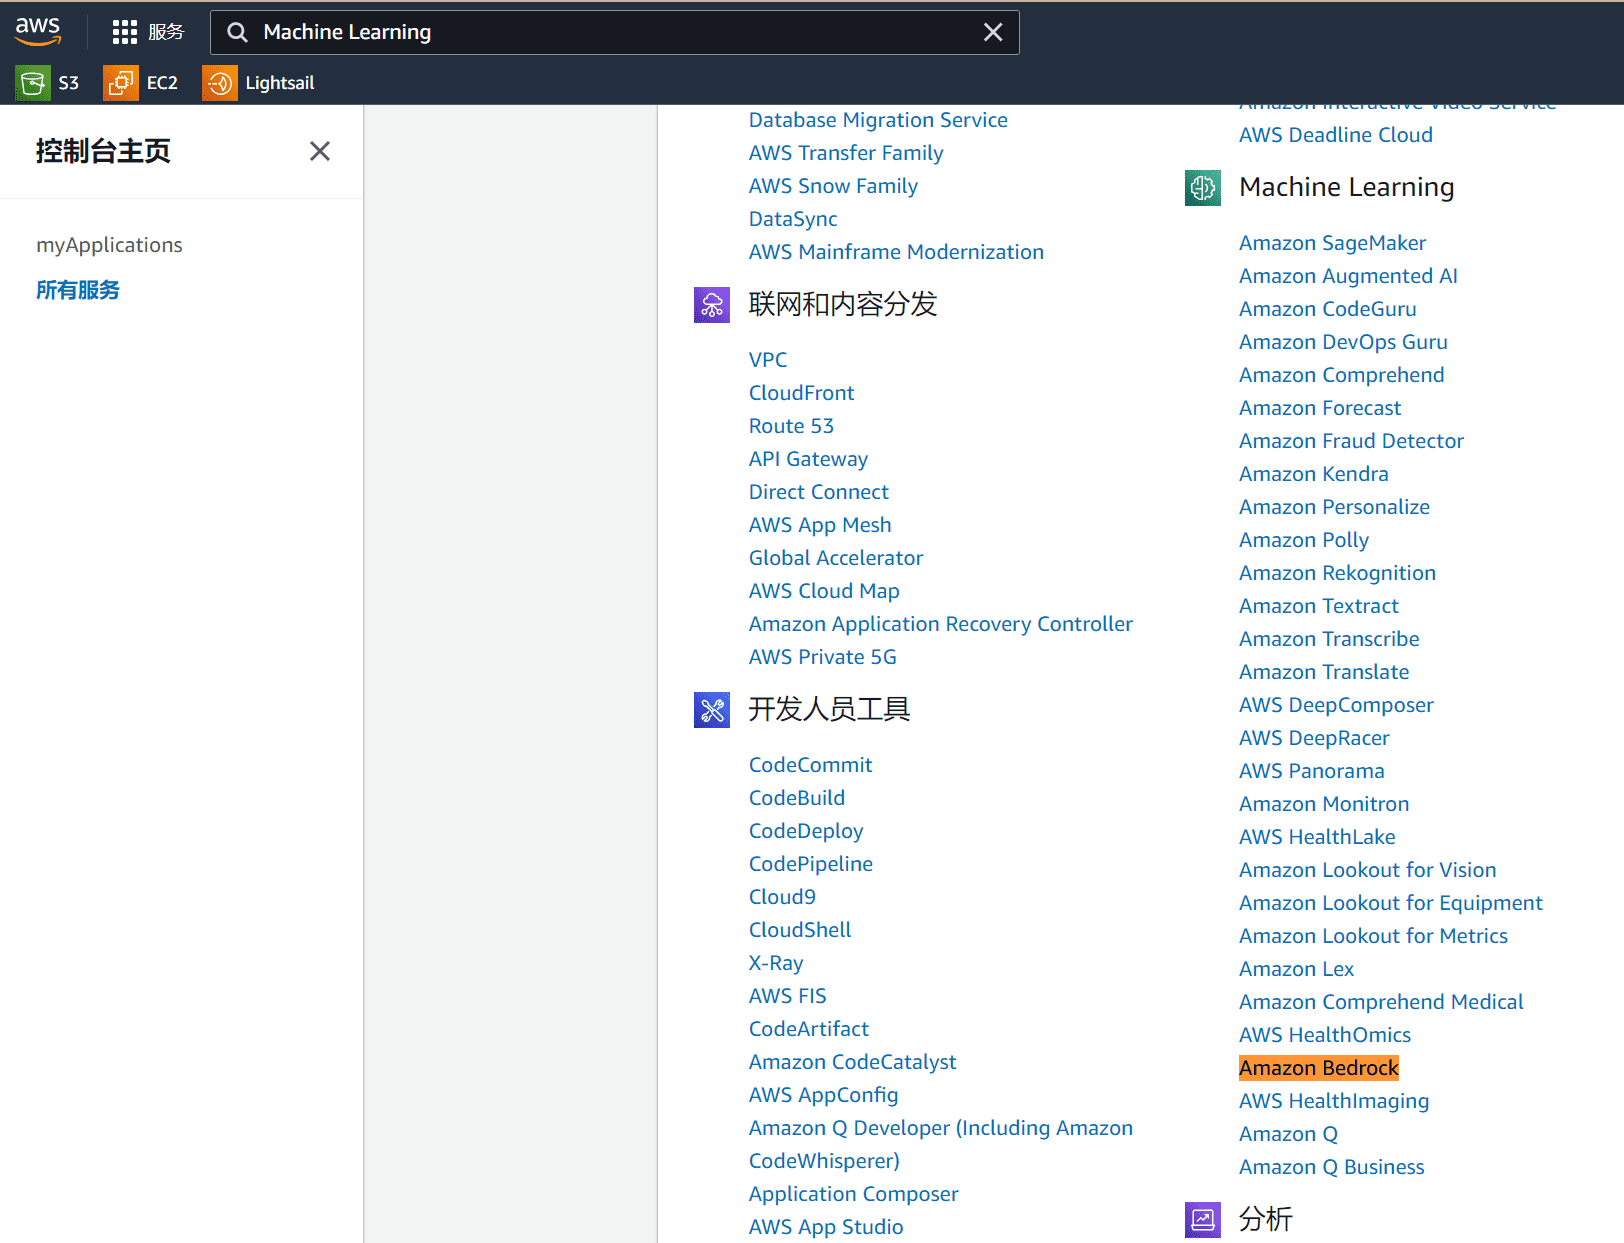
Task: Click into the Machine Learning search field
Action: point(600,32)
